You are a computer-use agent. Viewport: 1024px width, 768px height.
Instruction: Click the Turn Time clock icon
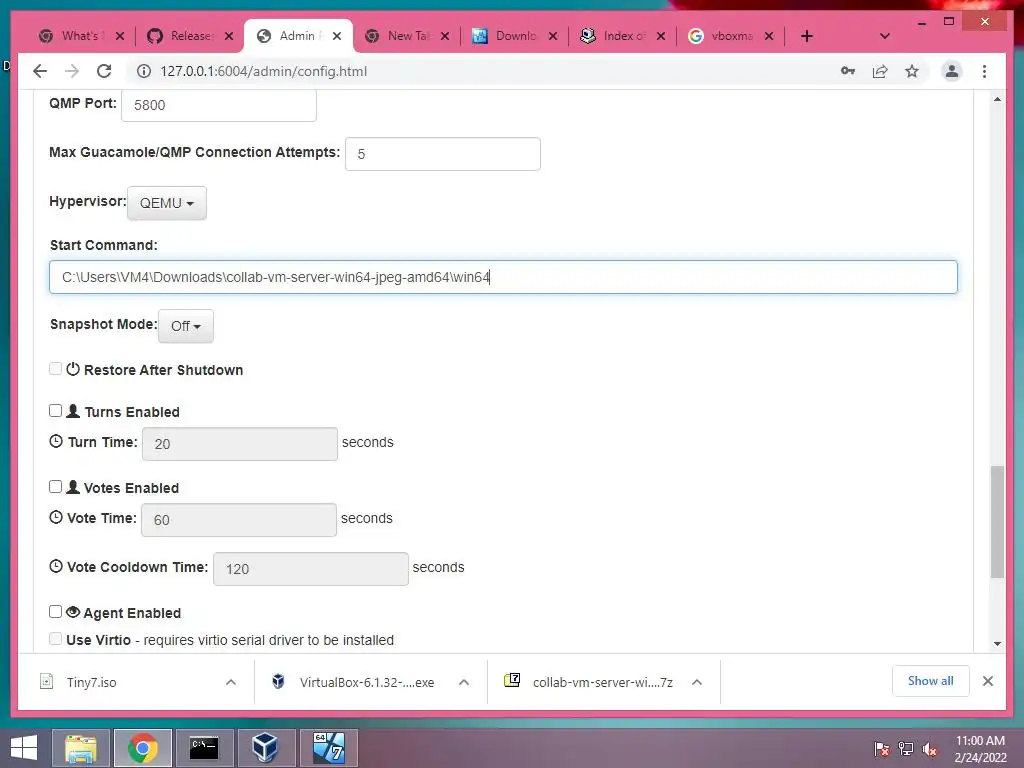coord(56,441)
